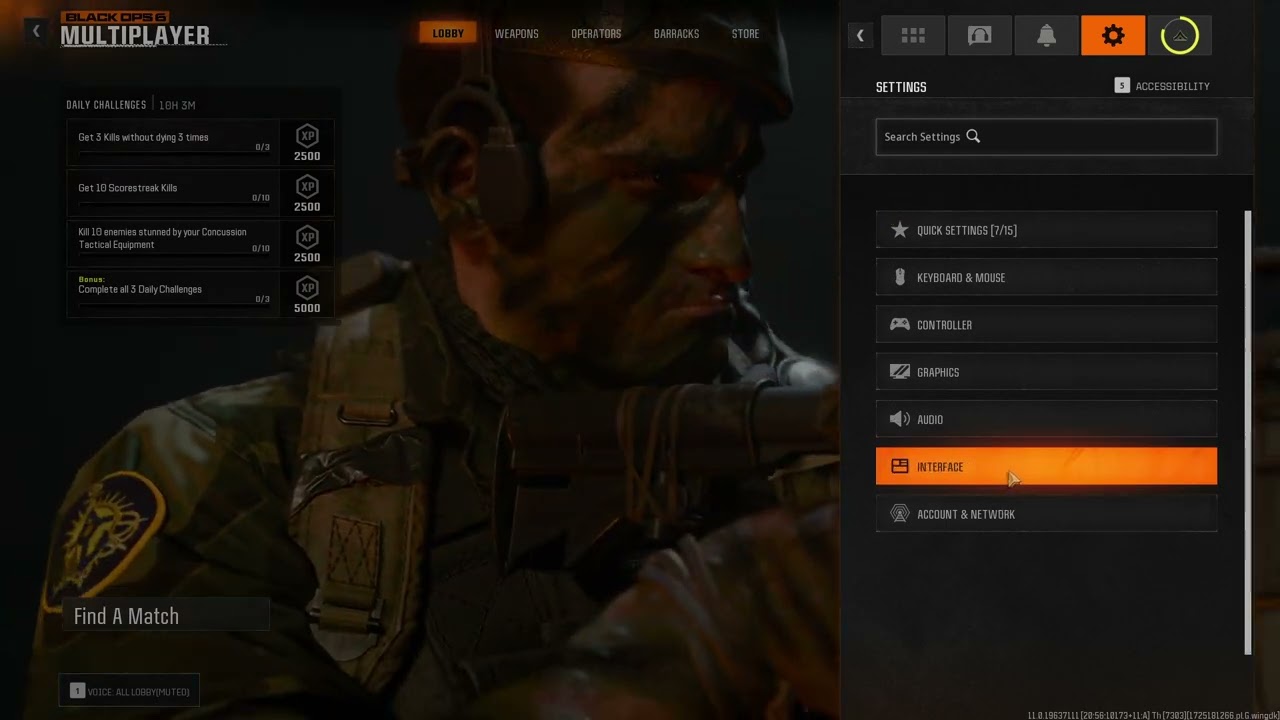Open Controller settings

pyautogui.click(x=1046, y=325)
